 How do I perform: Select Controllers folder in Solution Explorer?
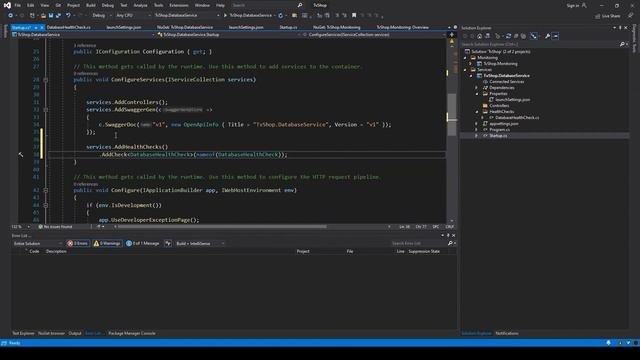pyautogui.click(x=499, y=106)
